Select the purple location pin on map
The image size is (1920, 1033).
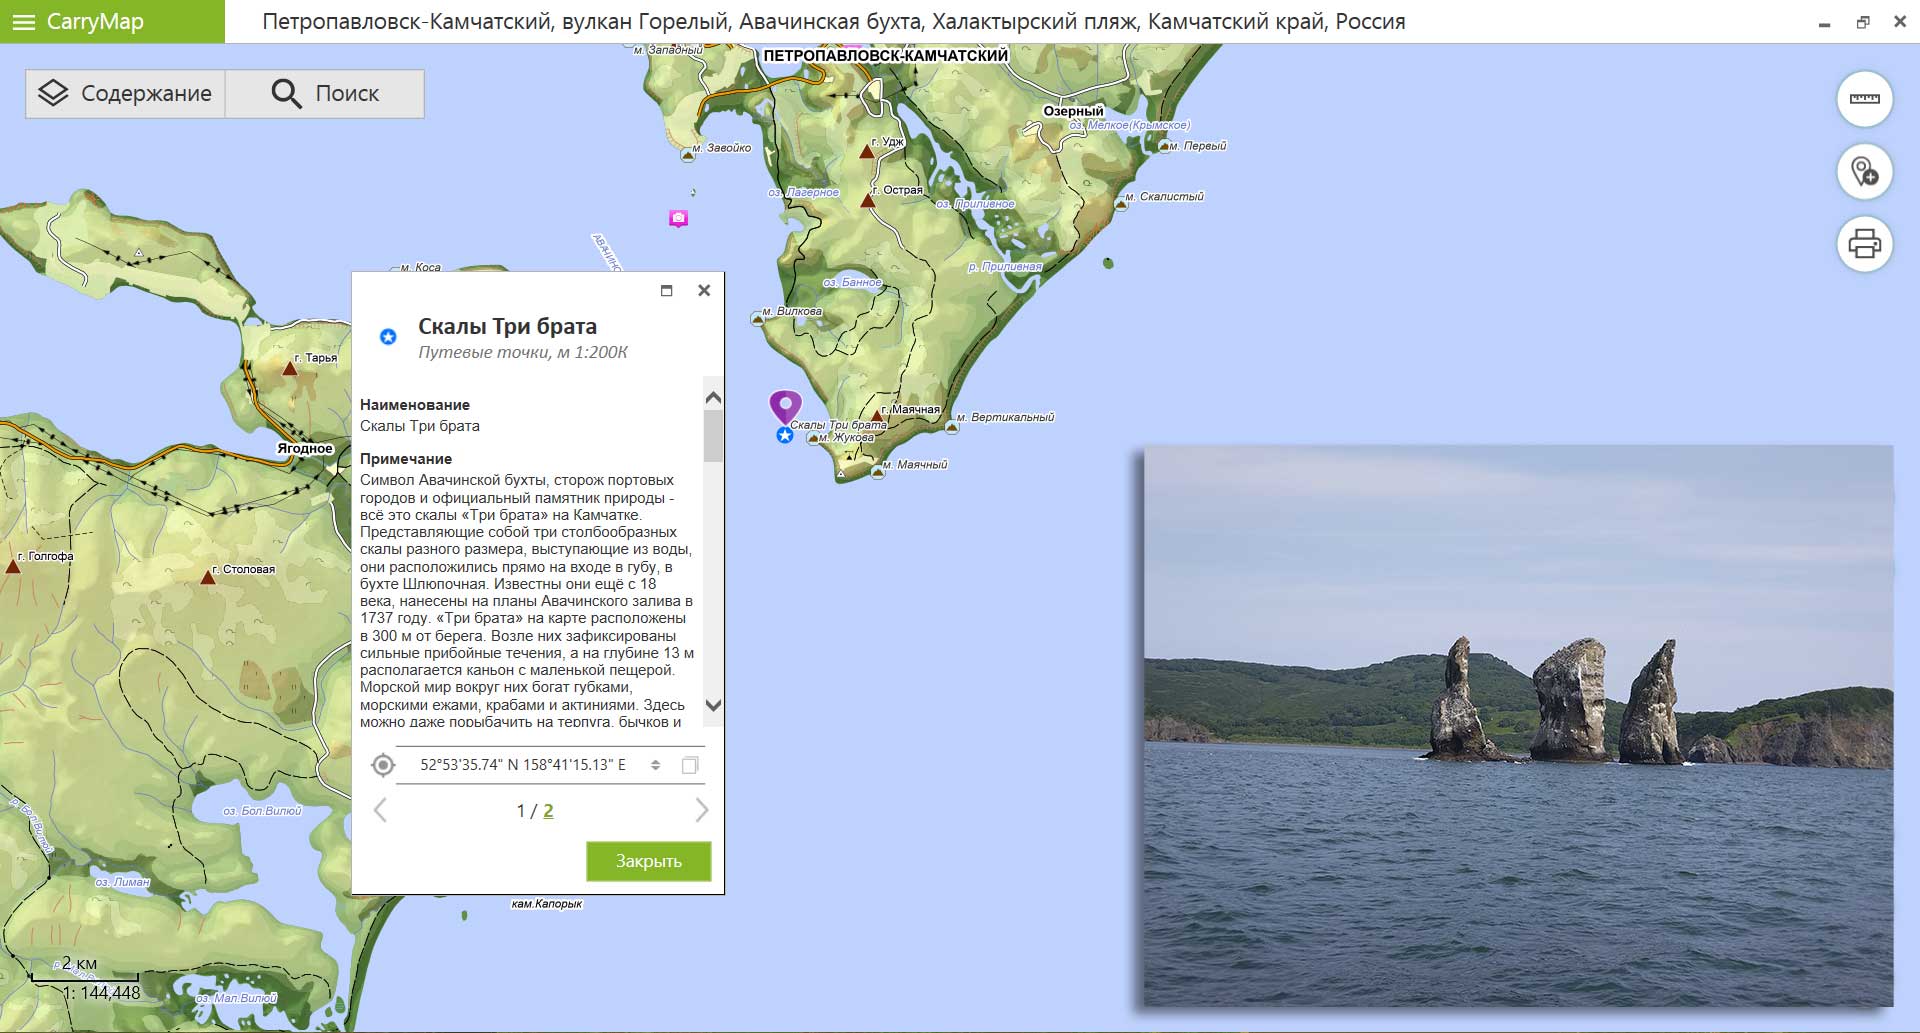(x=785, y=405)
